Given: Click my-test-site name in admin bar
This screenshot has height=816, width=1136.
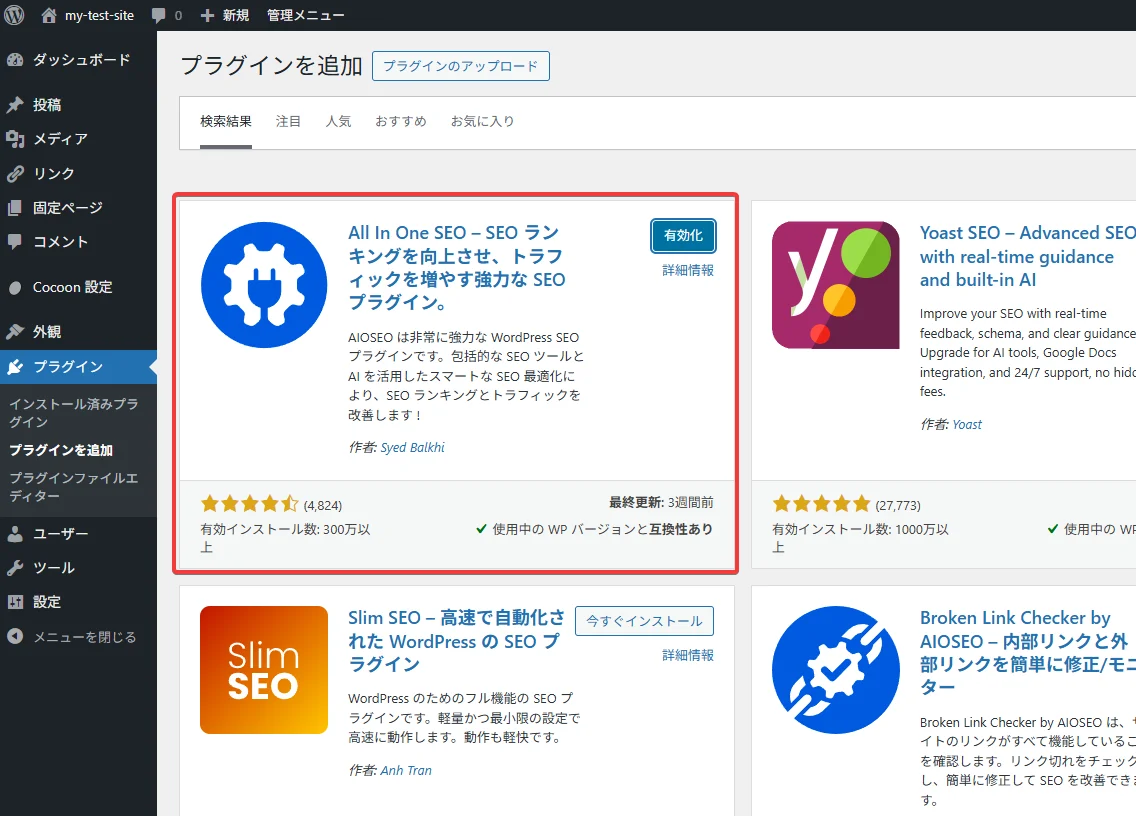Looking at the screenshot, I should [99, 15].
